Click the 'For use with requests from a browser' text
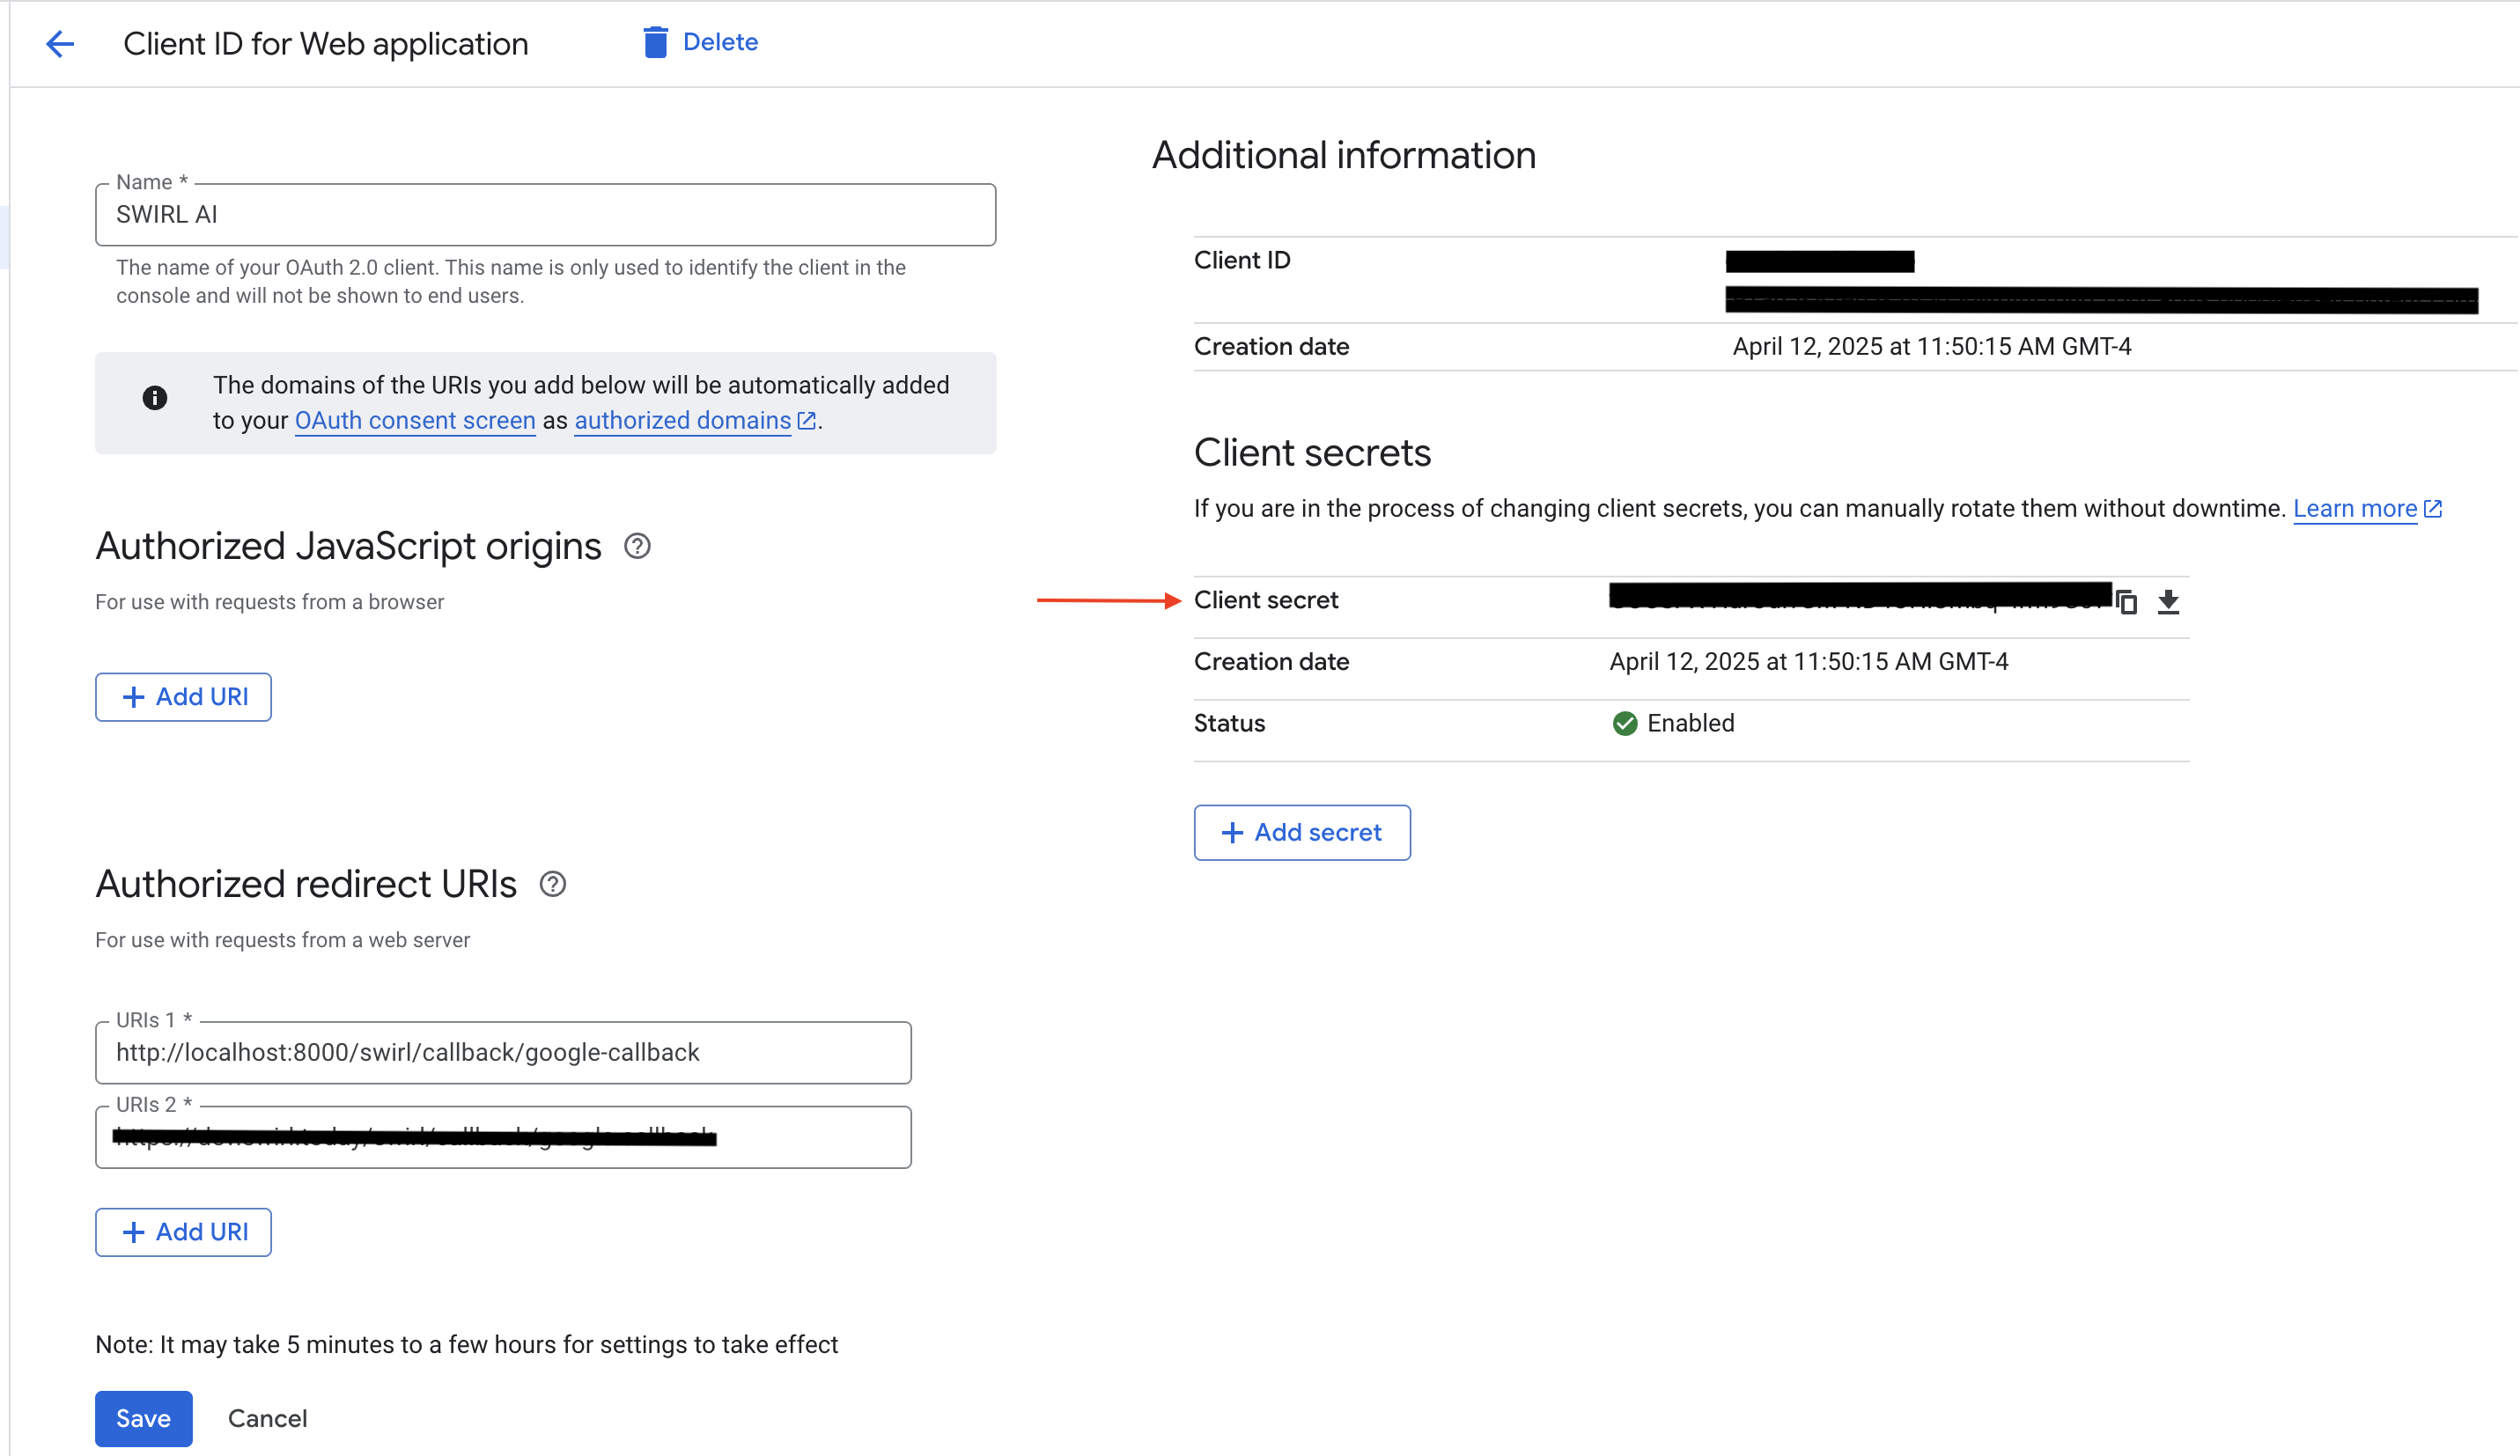This screenshot has width=2520, height=1456. coord(269,602)
